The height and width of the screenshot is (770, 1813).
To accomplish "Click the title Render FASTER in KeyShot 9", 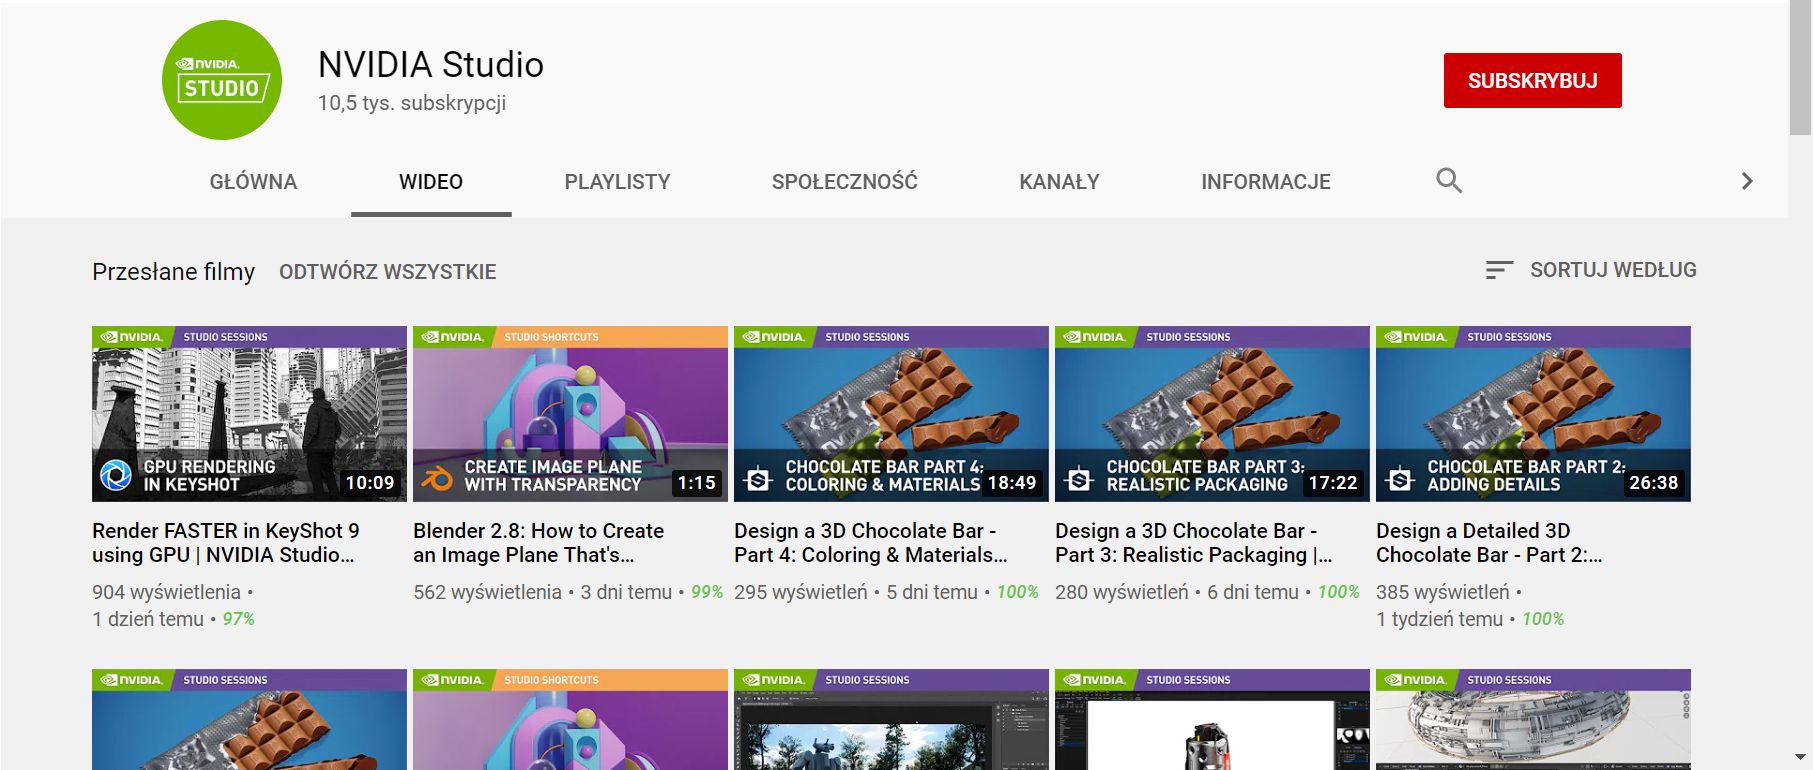I will click(226, 543).
